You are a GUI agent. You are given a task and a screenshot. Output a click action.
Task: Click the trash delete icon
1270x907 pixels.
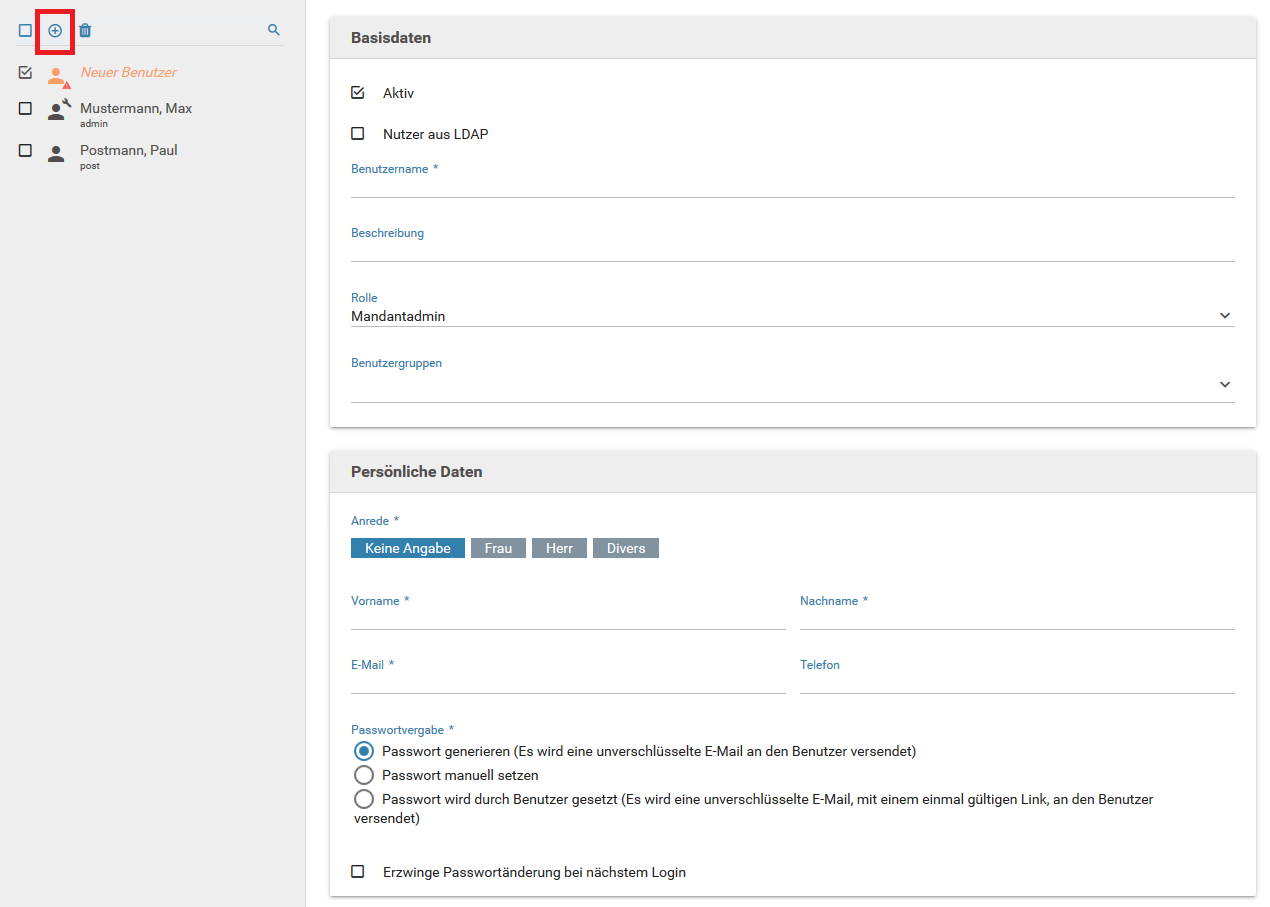85,31
